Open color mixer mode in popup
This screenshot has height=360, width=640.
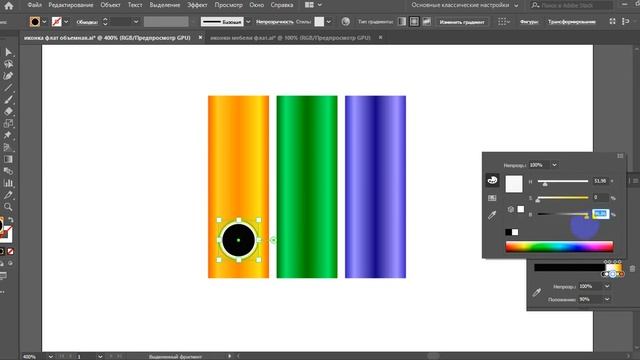492,180
